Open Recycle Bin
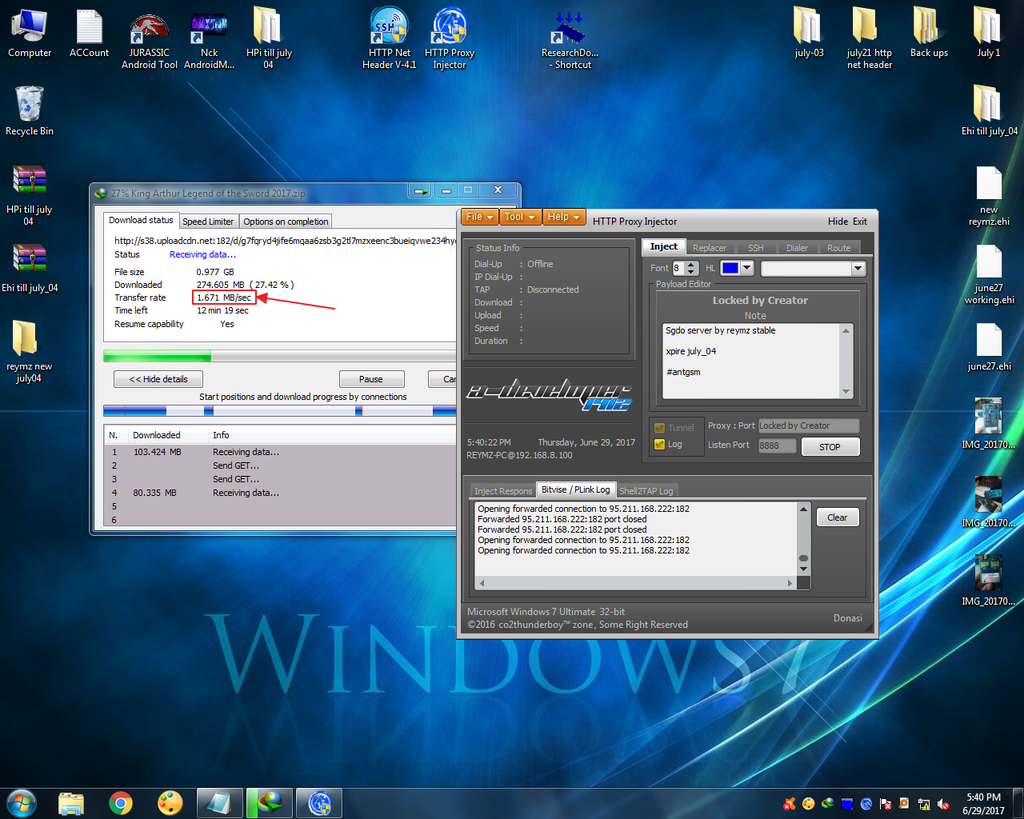This screenshot has height=819, width=1024. point(29,111)
